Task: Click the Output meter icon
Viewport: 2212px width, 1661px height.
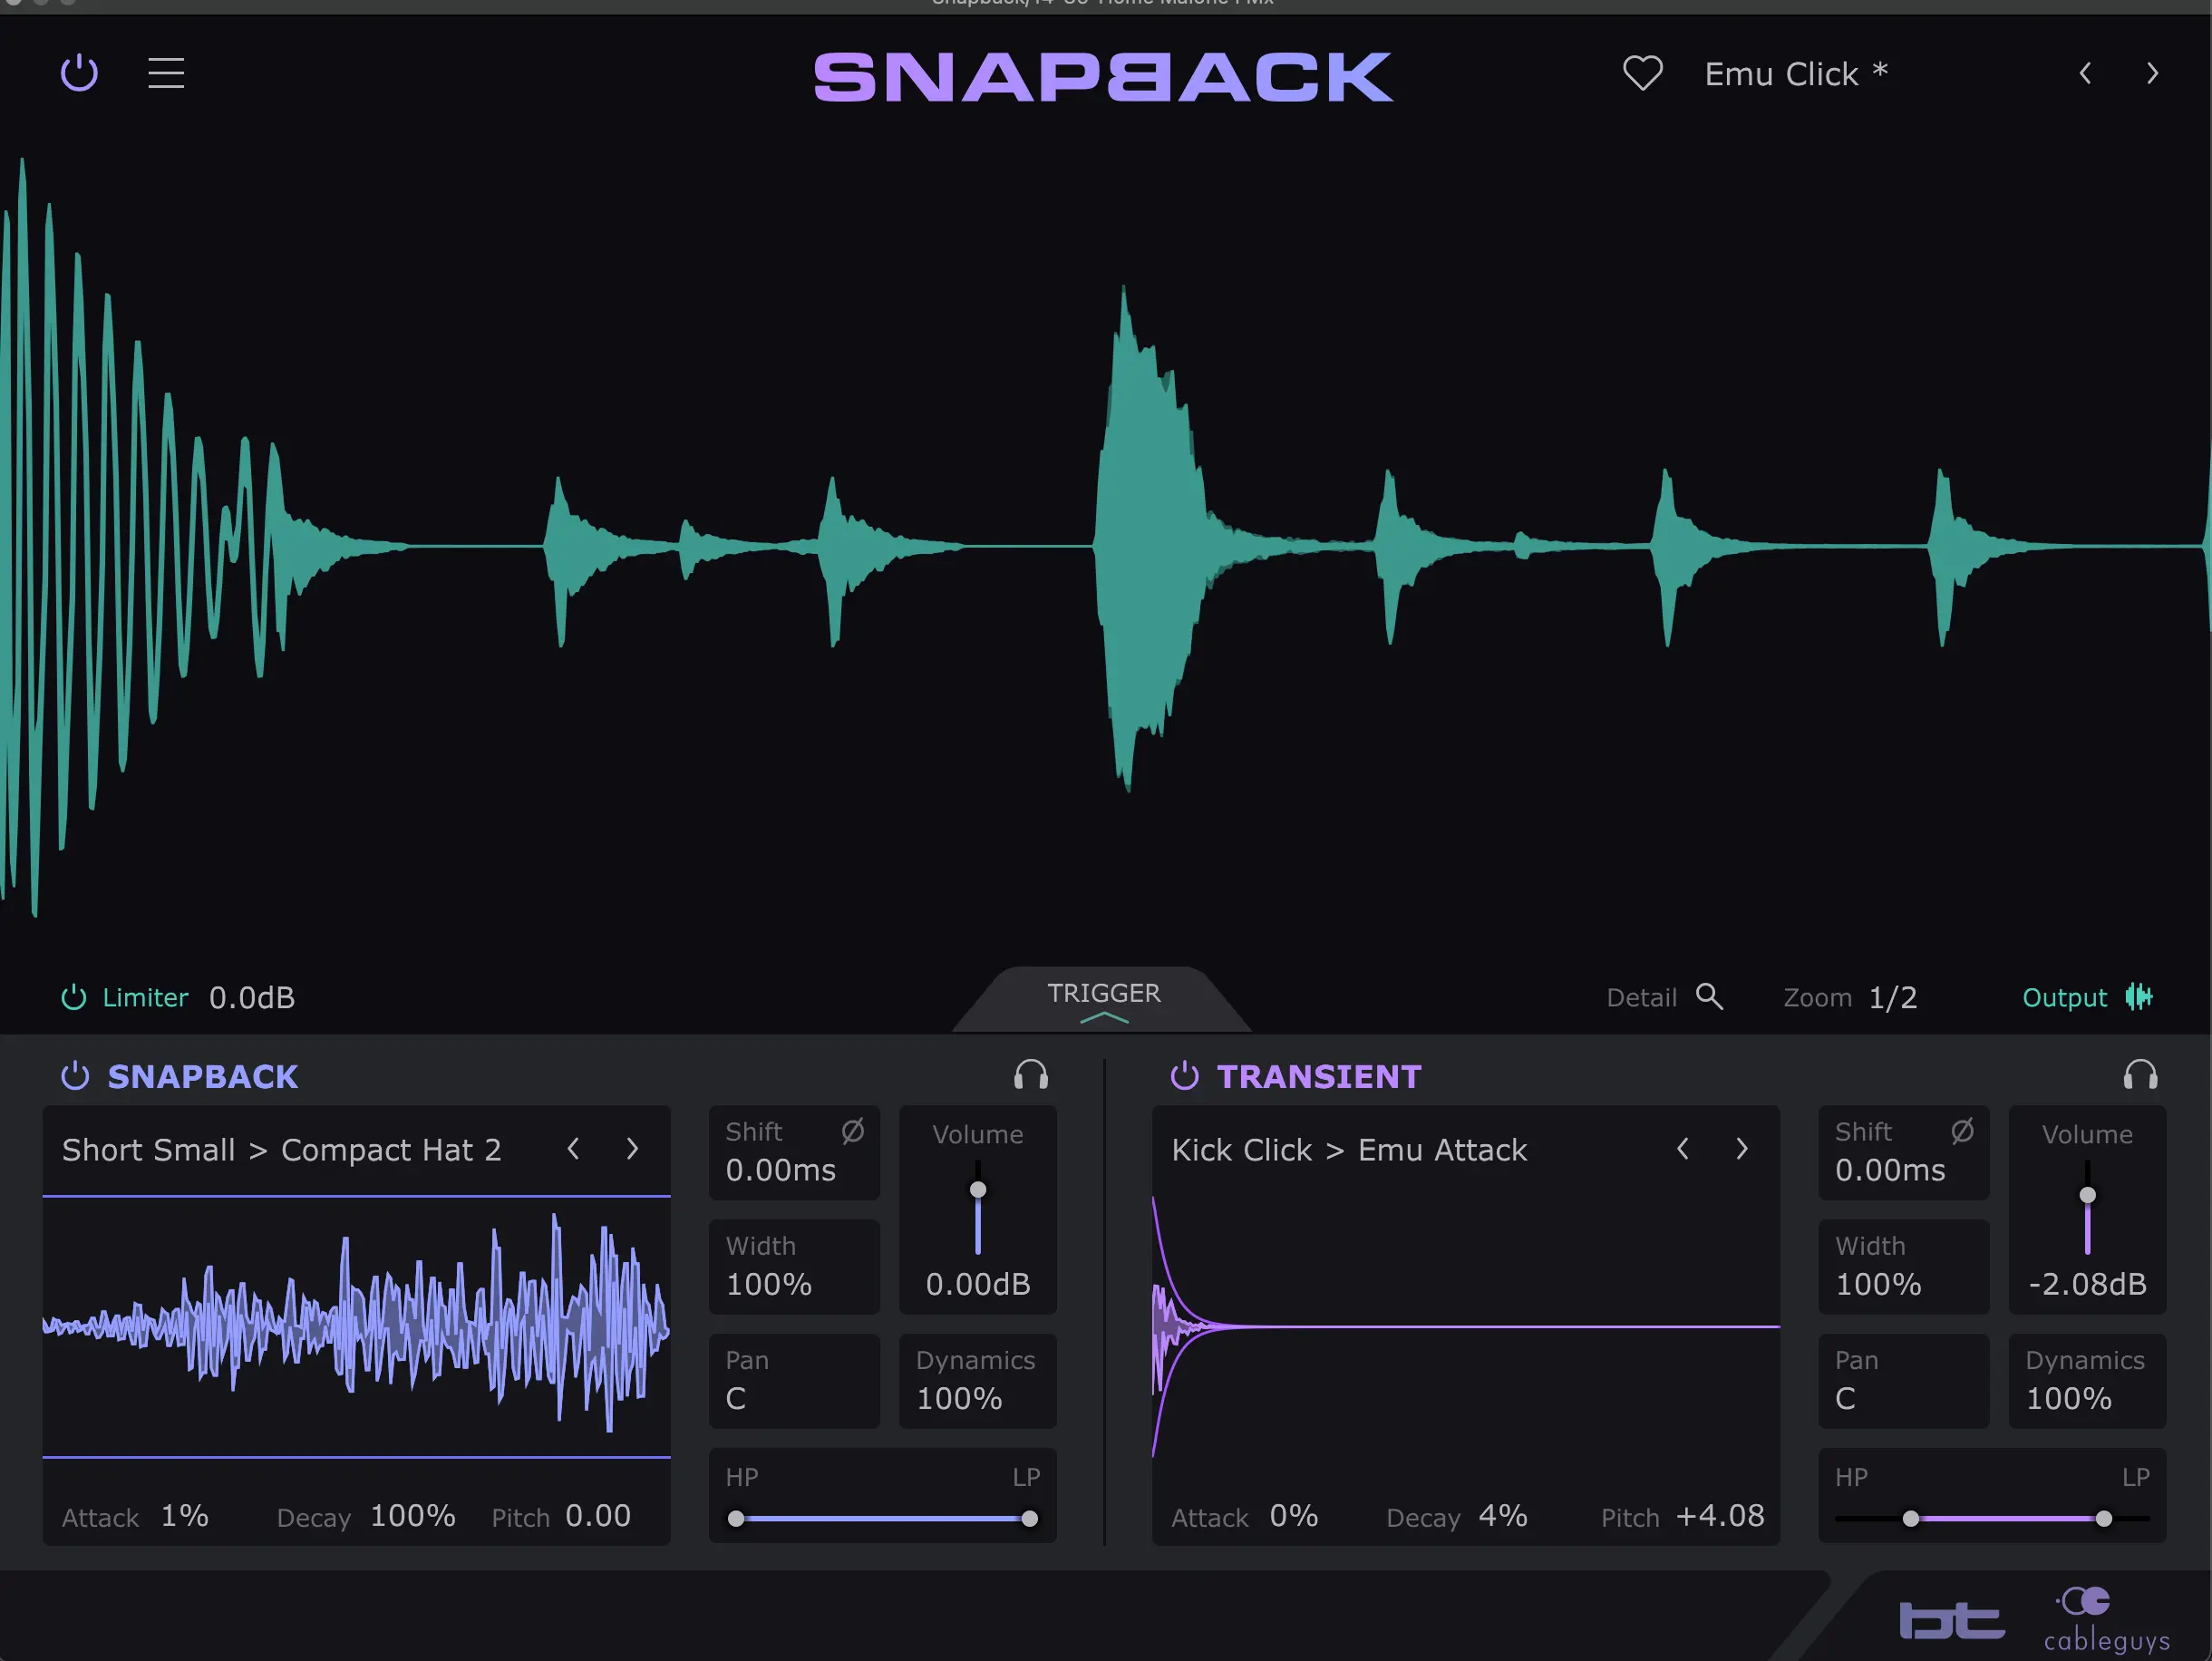Action: 2141,997
